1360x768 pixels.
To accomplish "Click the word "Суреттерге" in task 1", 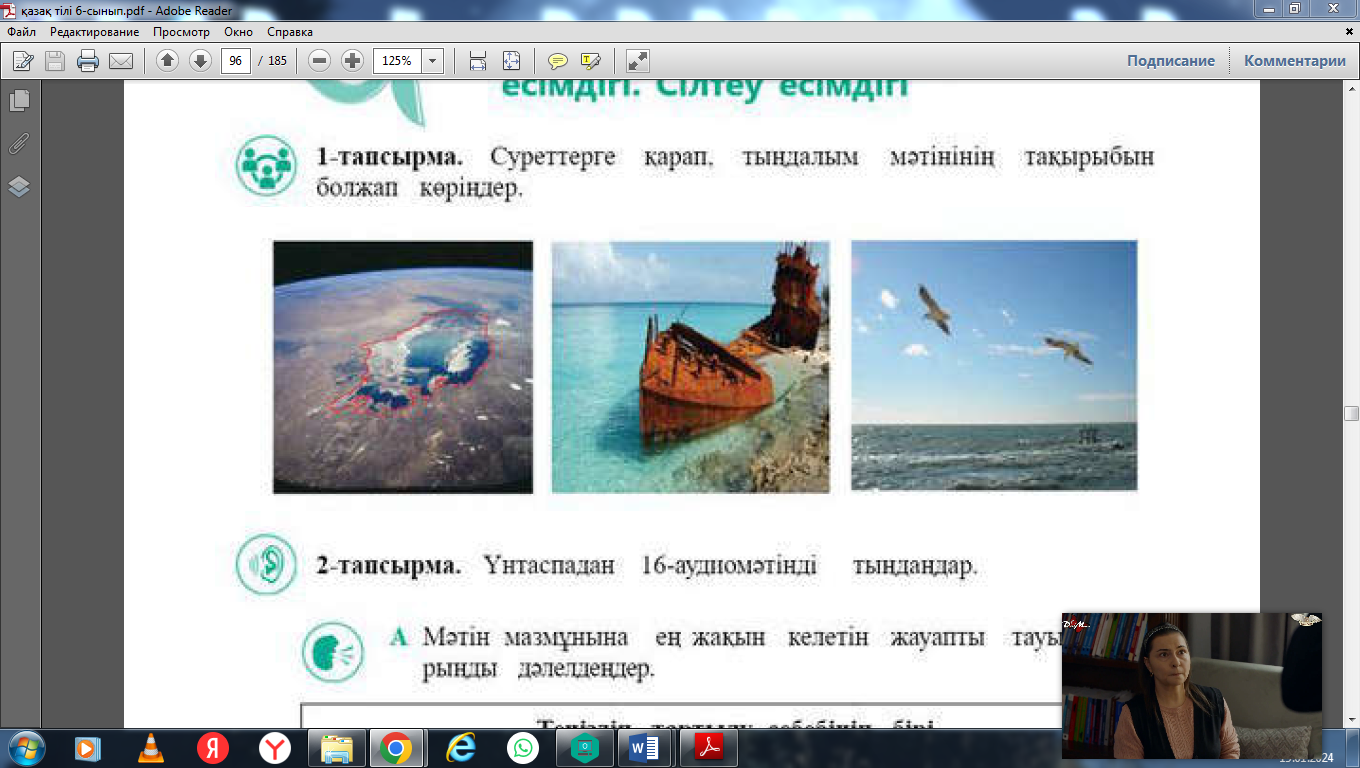I will click(x=553, y=158).
